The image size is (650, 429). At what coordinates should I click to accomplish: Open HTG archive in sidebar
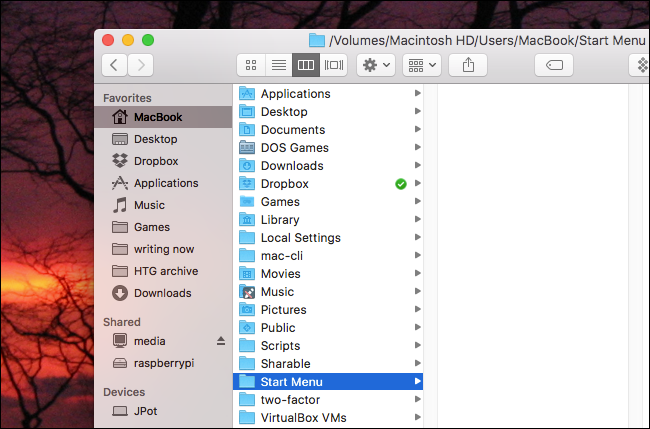click(163, 271)
